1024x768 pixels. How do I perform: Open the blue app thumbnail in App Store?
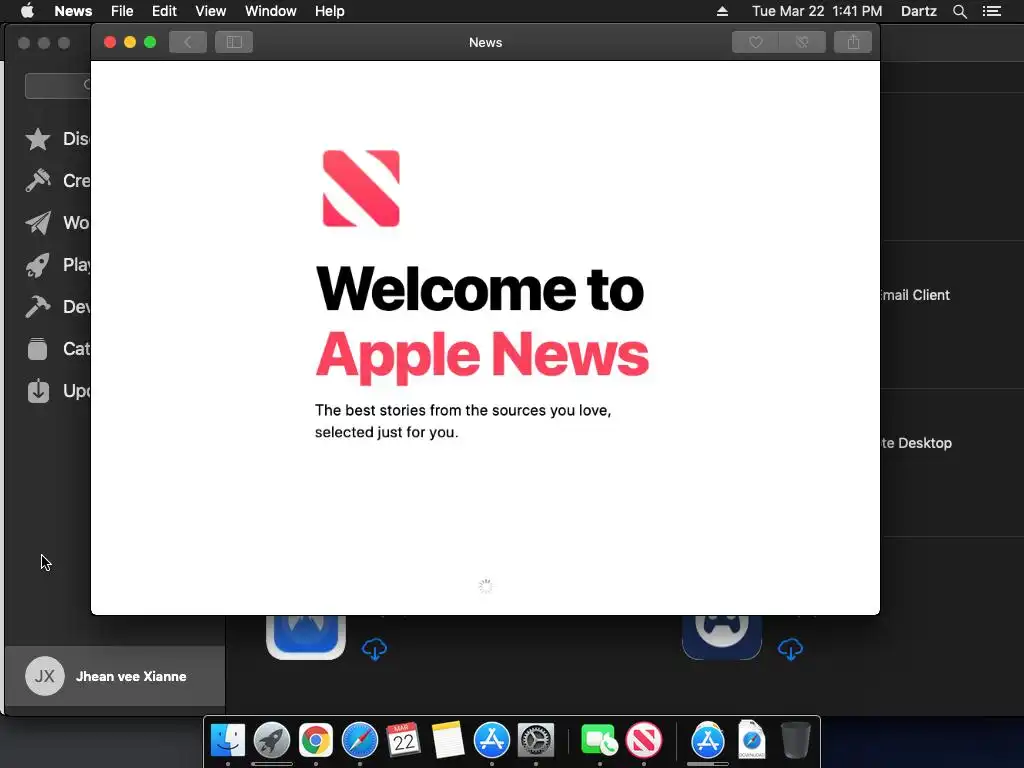click(x=306, y=637)
